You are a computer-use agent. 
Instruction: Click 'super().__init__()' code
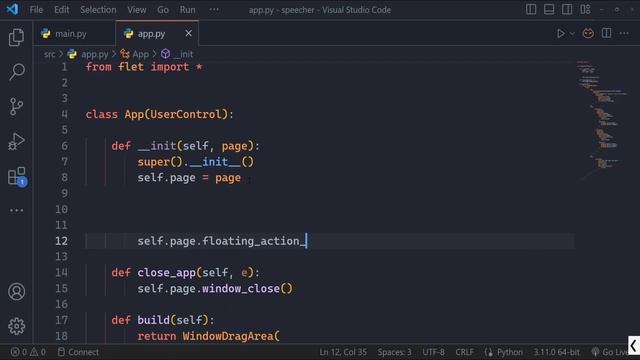click(196, 162)
